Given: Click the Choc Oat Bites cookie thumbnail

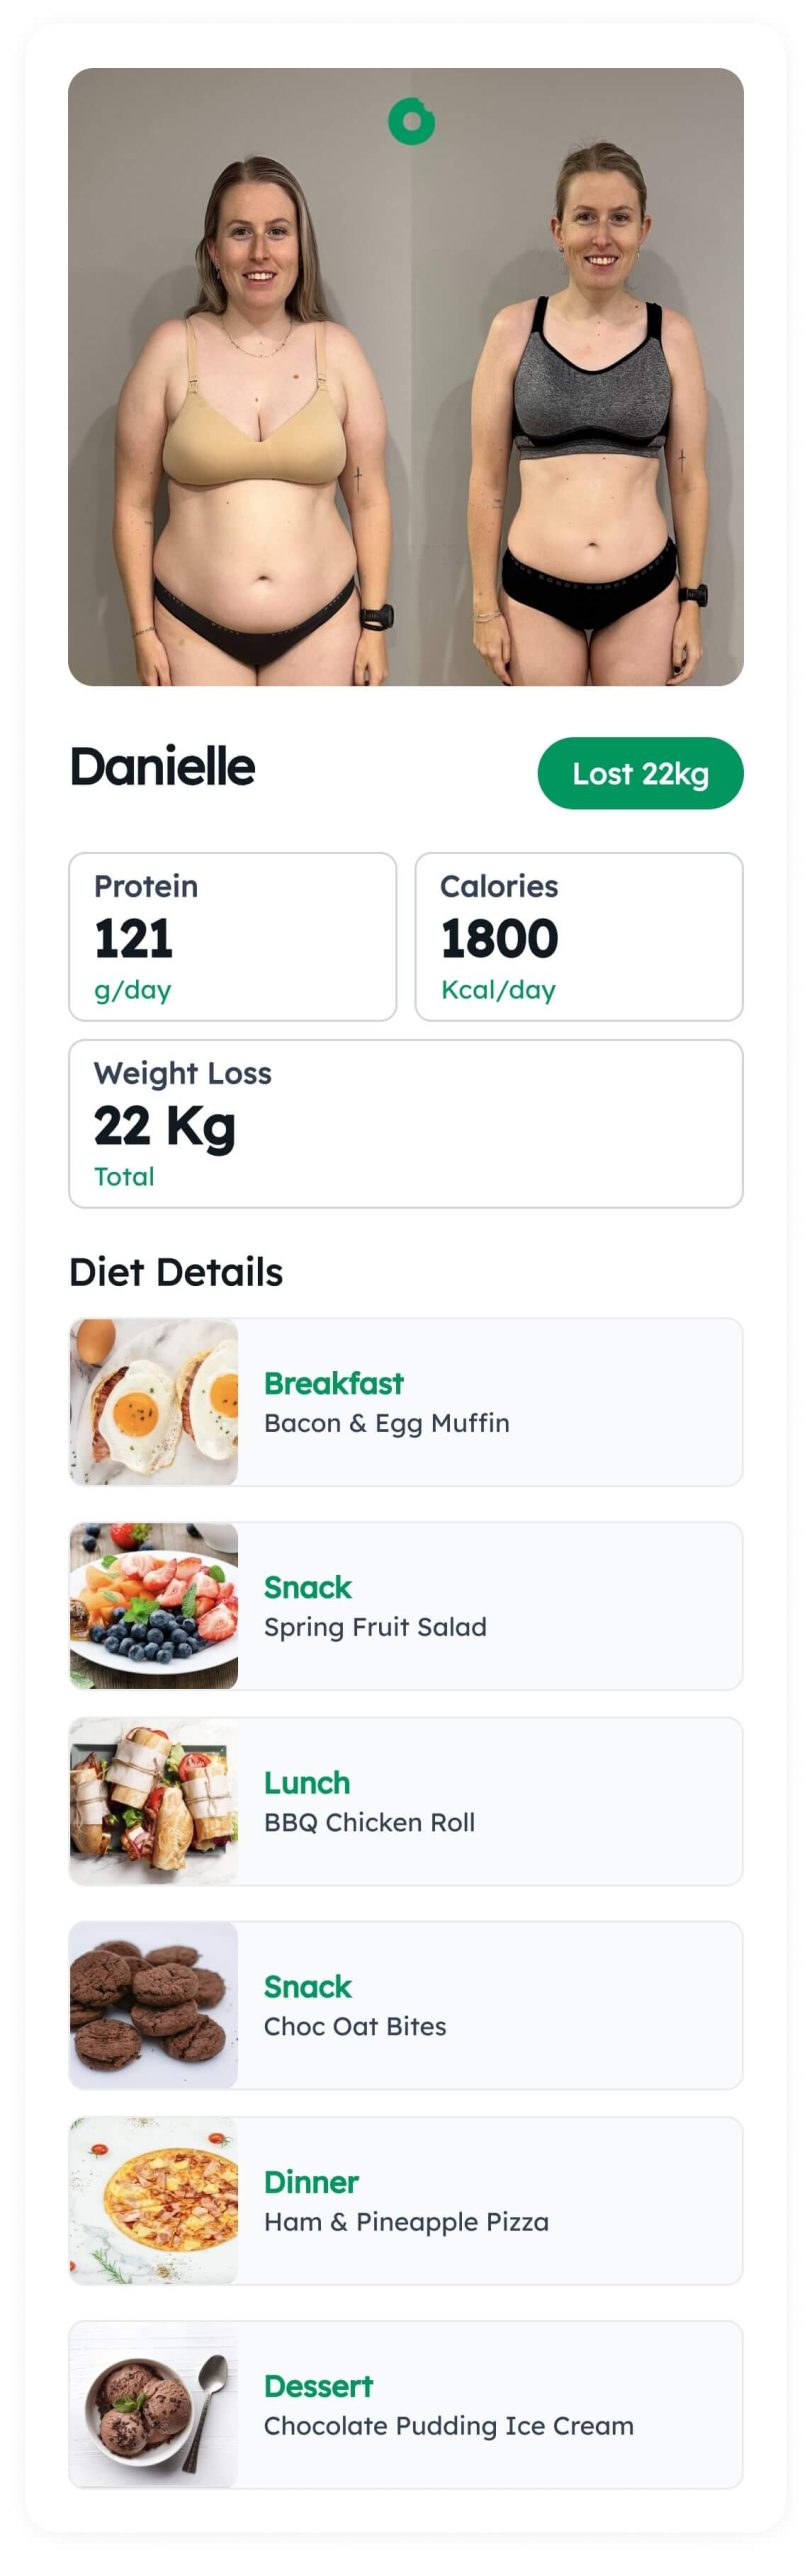Looking at the screenshot, I should (154, 2005).
